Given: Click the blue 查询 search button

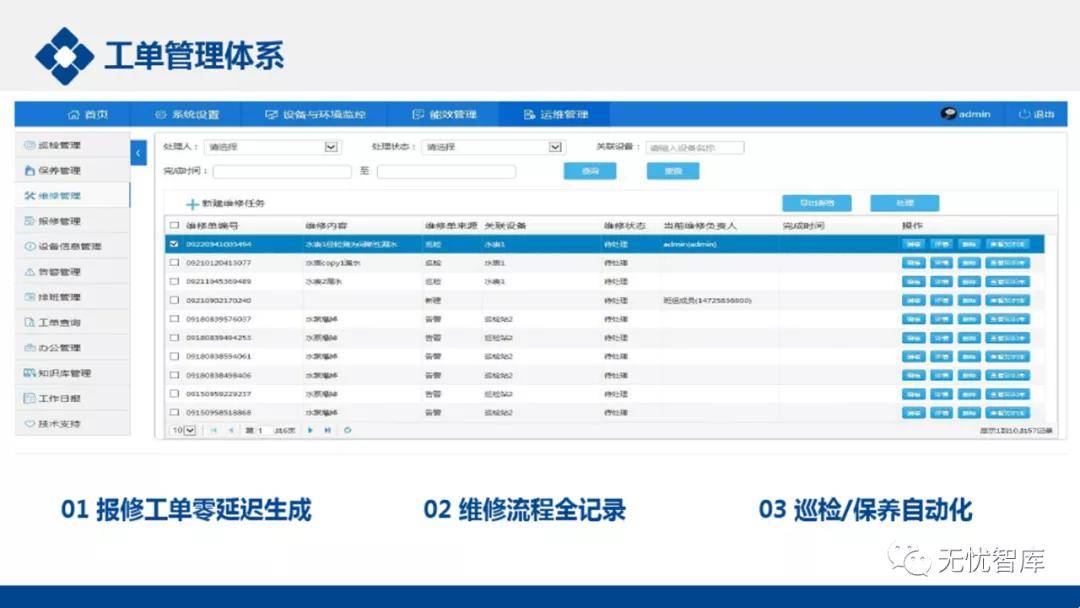Looking at the screenshot, I should click(590, 171).
